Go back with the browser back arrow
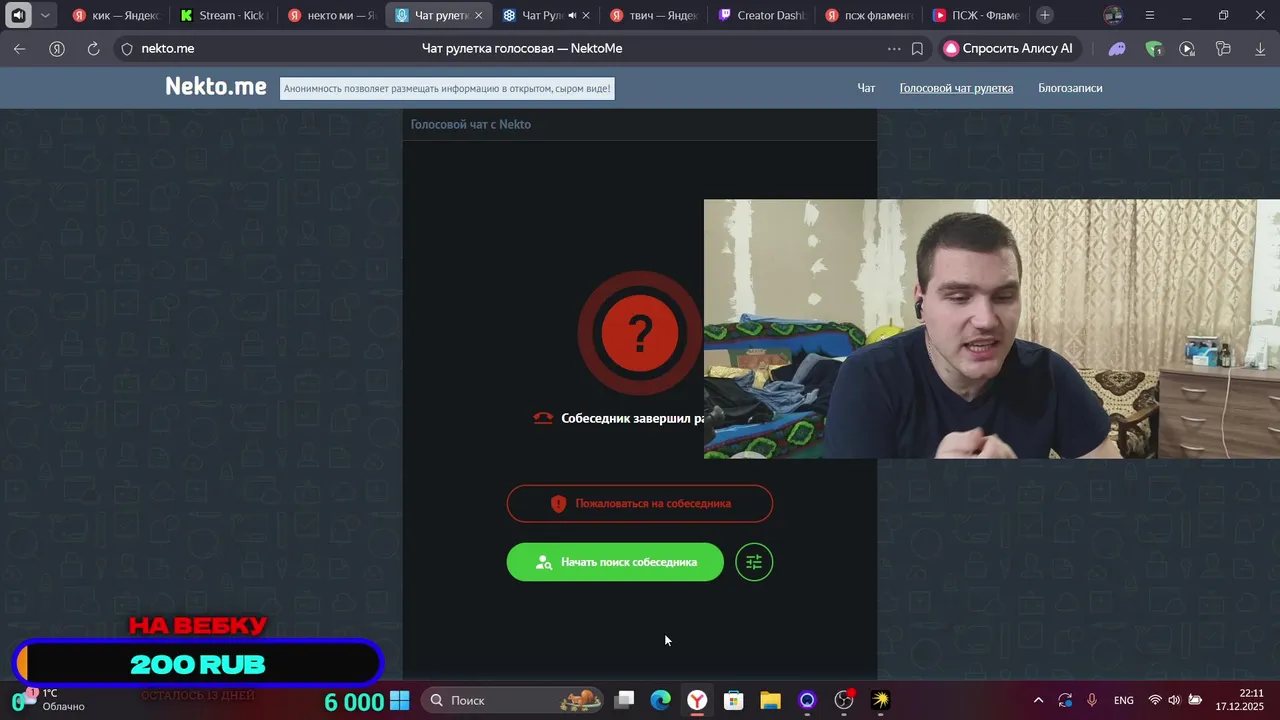Image resolution: width=1280 pixels, height=720 pixels. pos(20,48)
